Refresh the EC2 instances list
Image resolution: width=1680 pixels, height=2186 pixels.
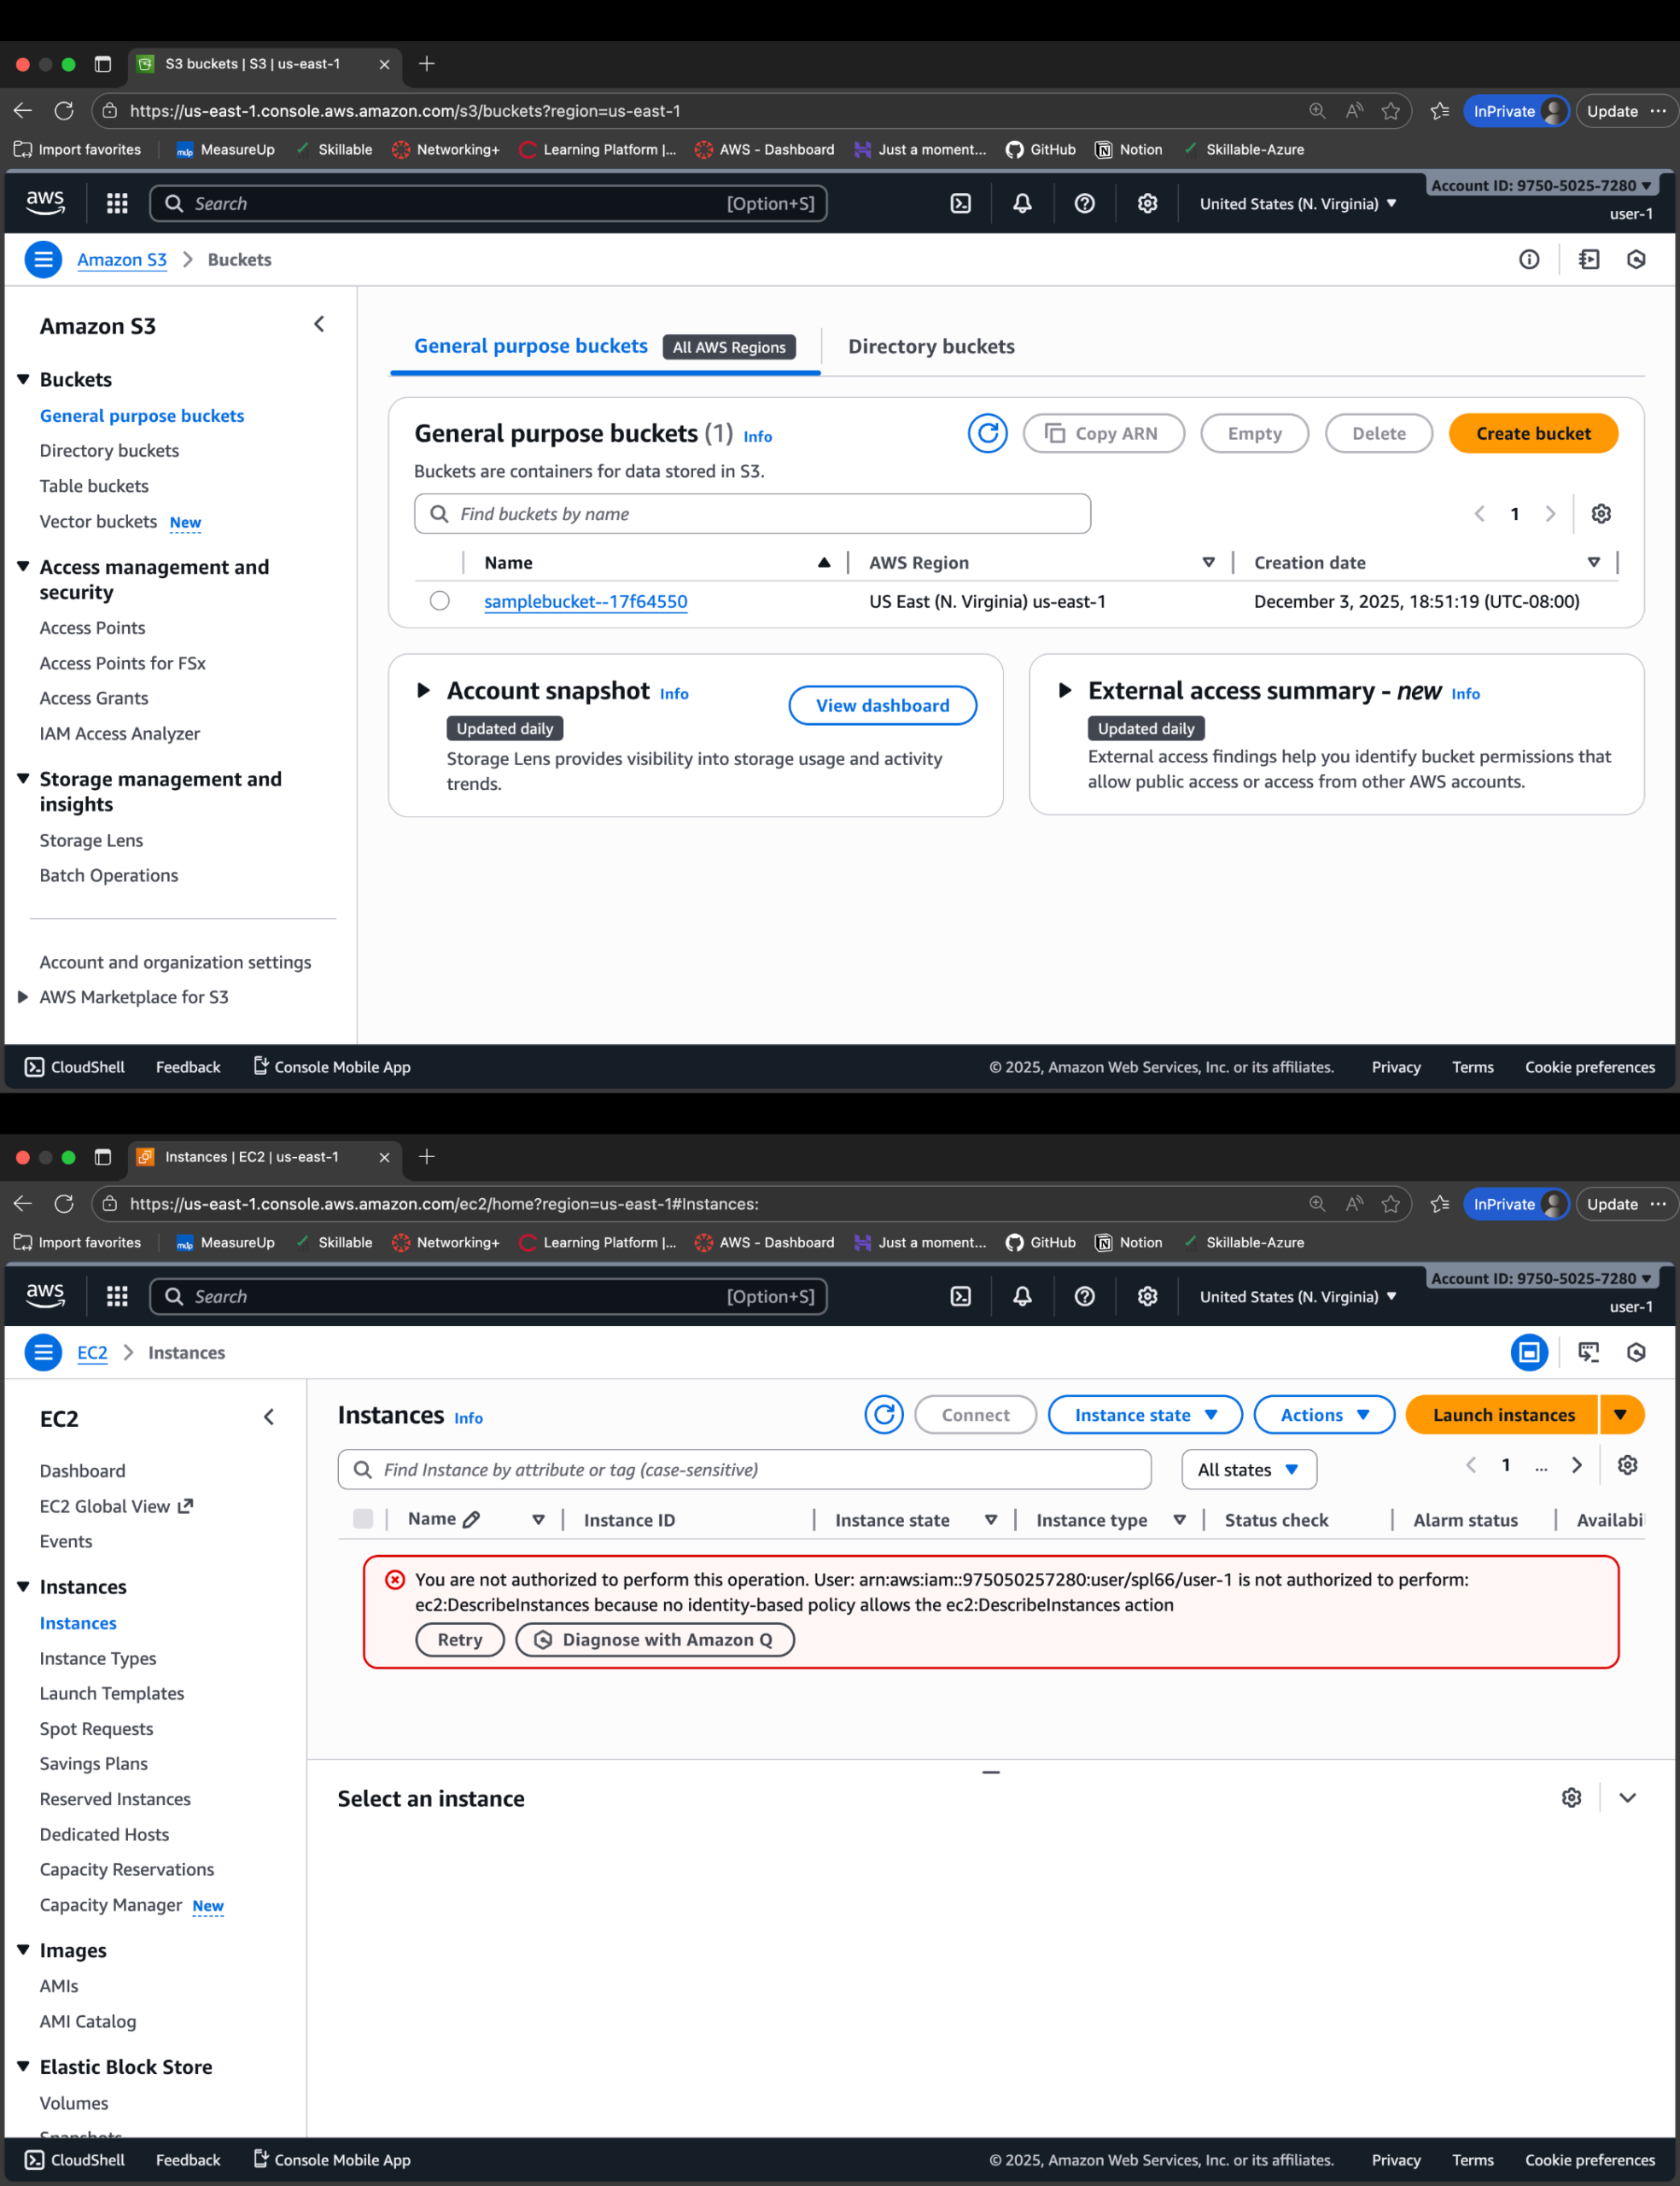(x=883, y=1414)
